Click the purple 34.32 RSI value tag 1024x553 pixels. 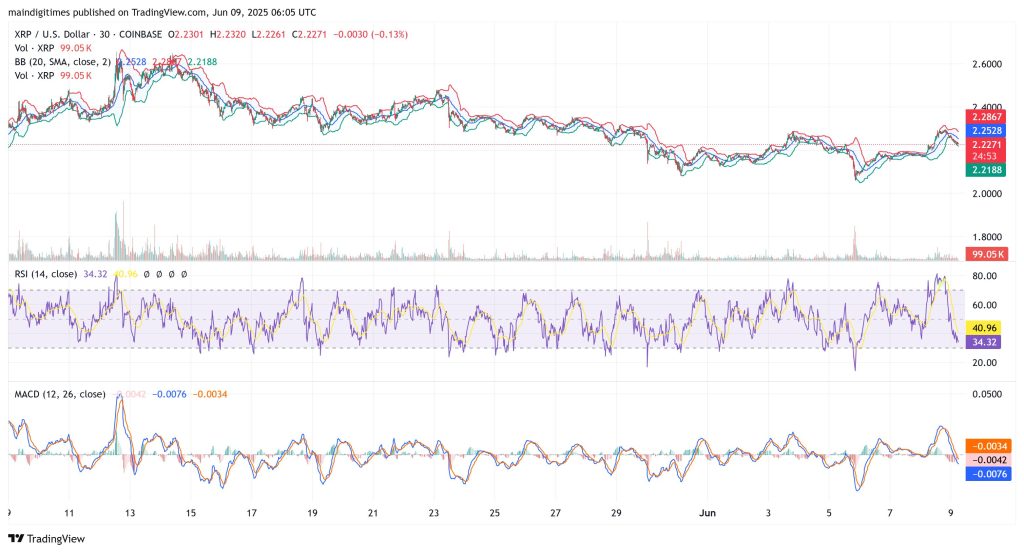click(986, 341)
